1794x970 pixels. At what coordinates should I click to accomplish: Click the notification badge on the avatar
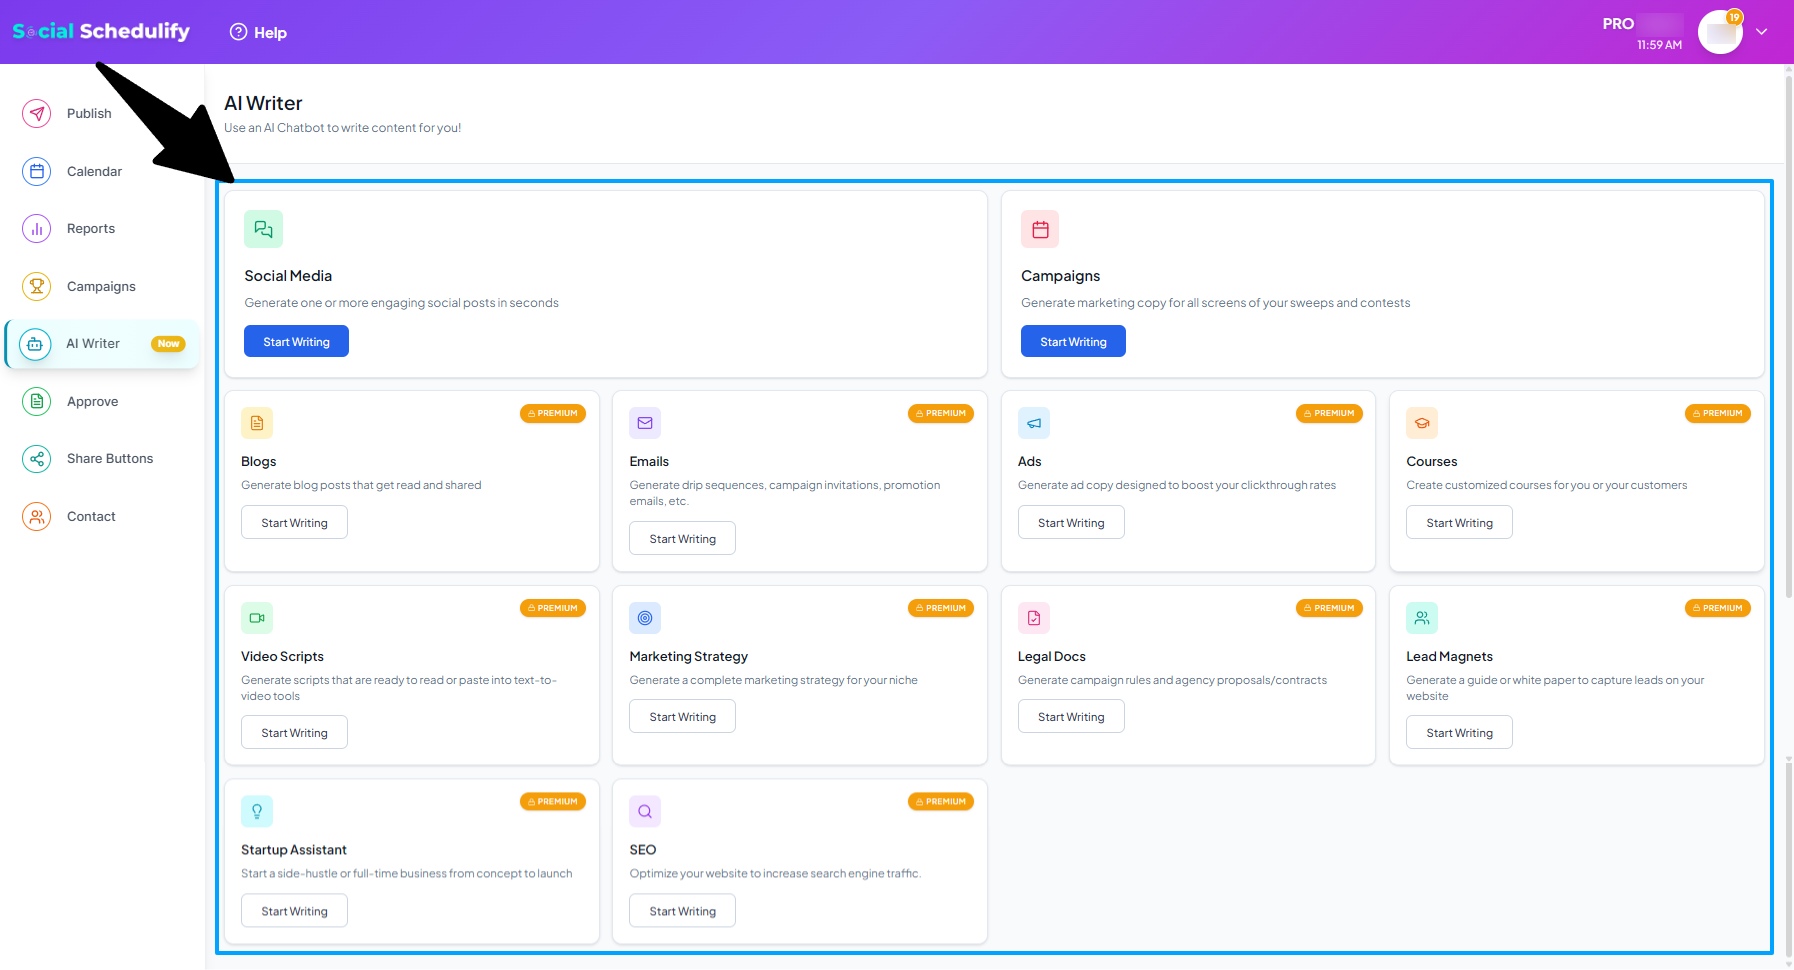pos(1735,16)
